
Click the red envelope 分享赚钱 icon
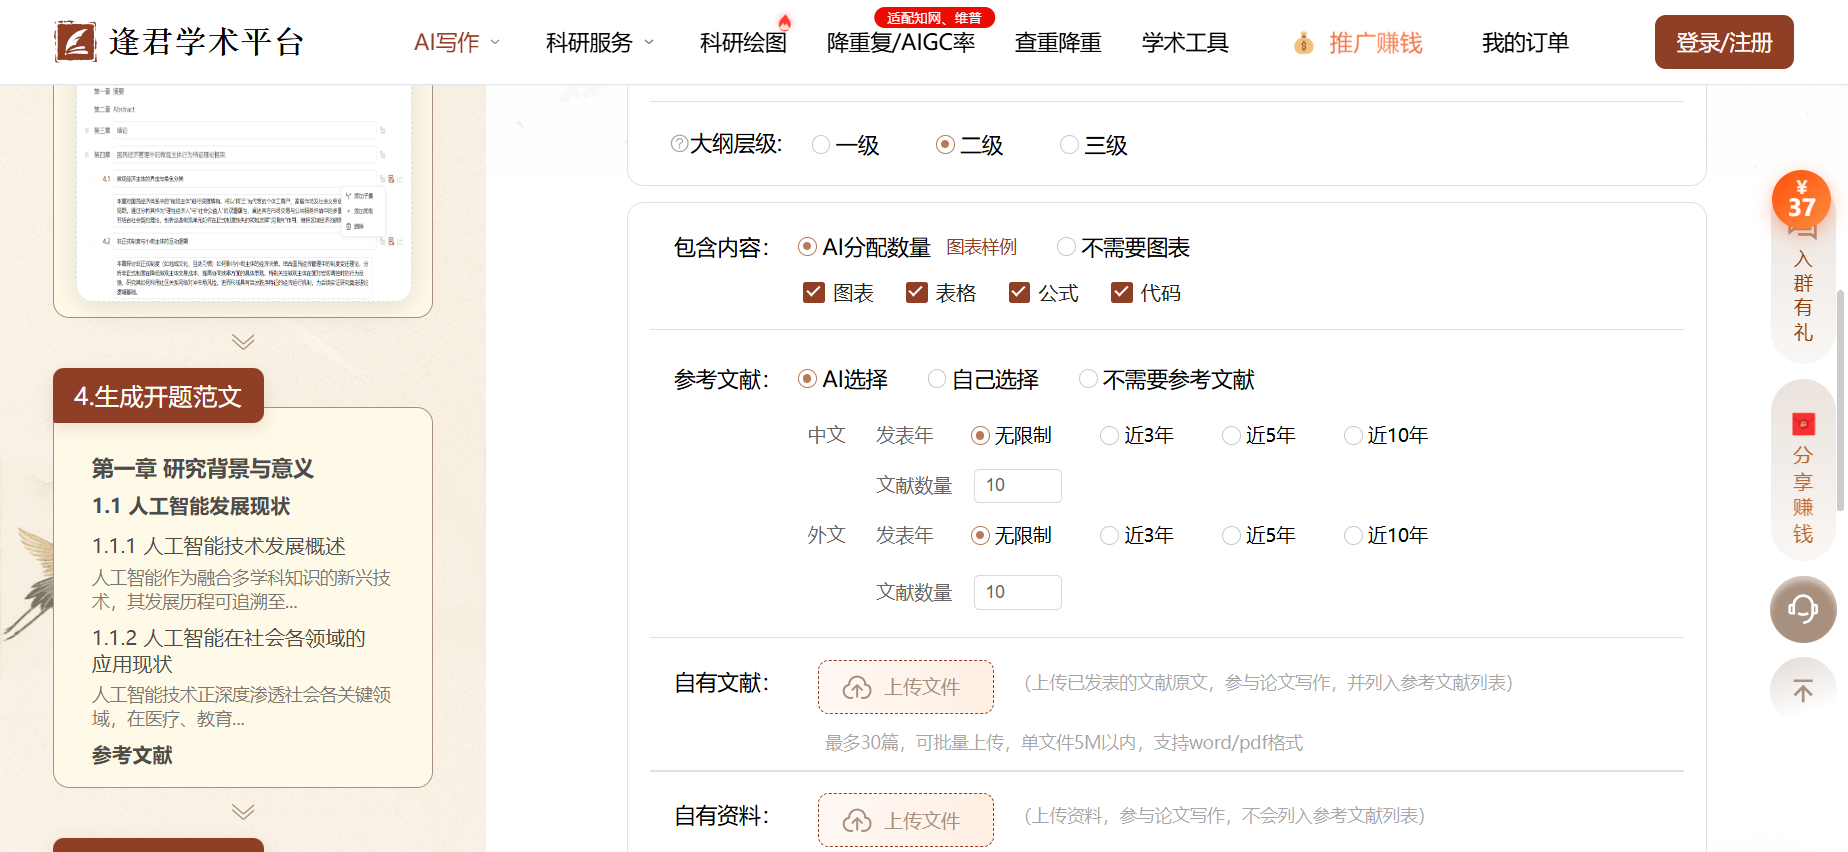coord(1803,424)
